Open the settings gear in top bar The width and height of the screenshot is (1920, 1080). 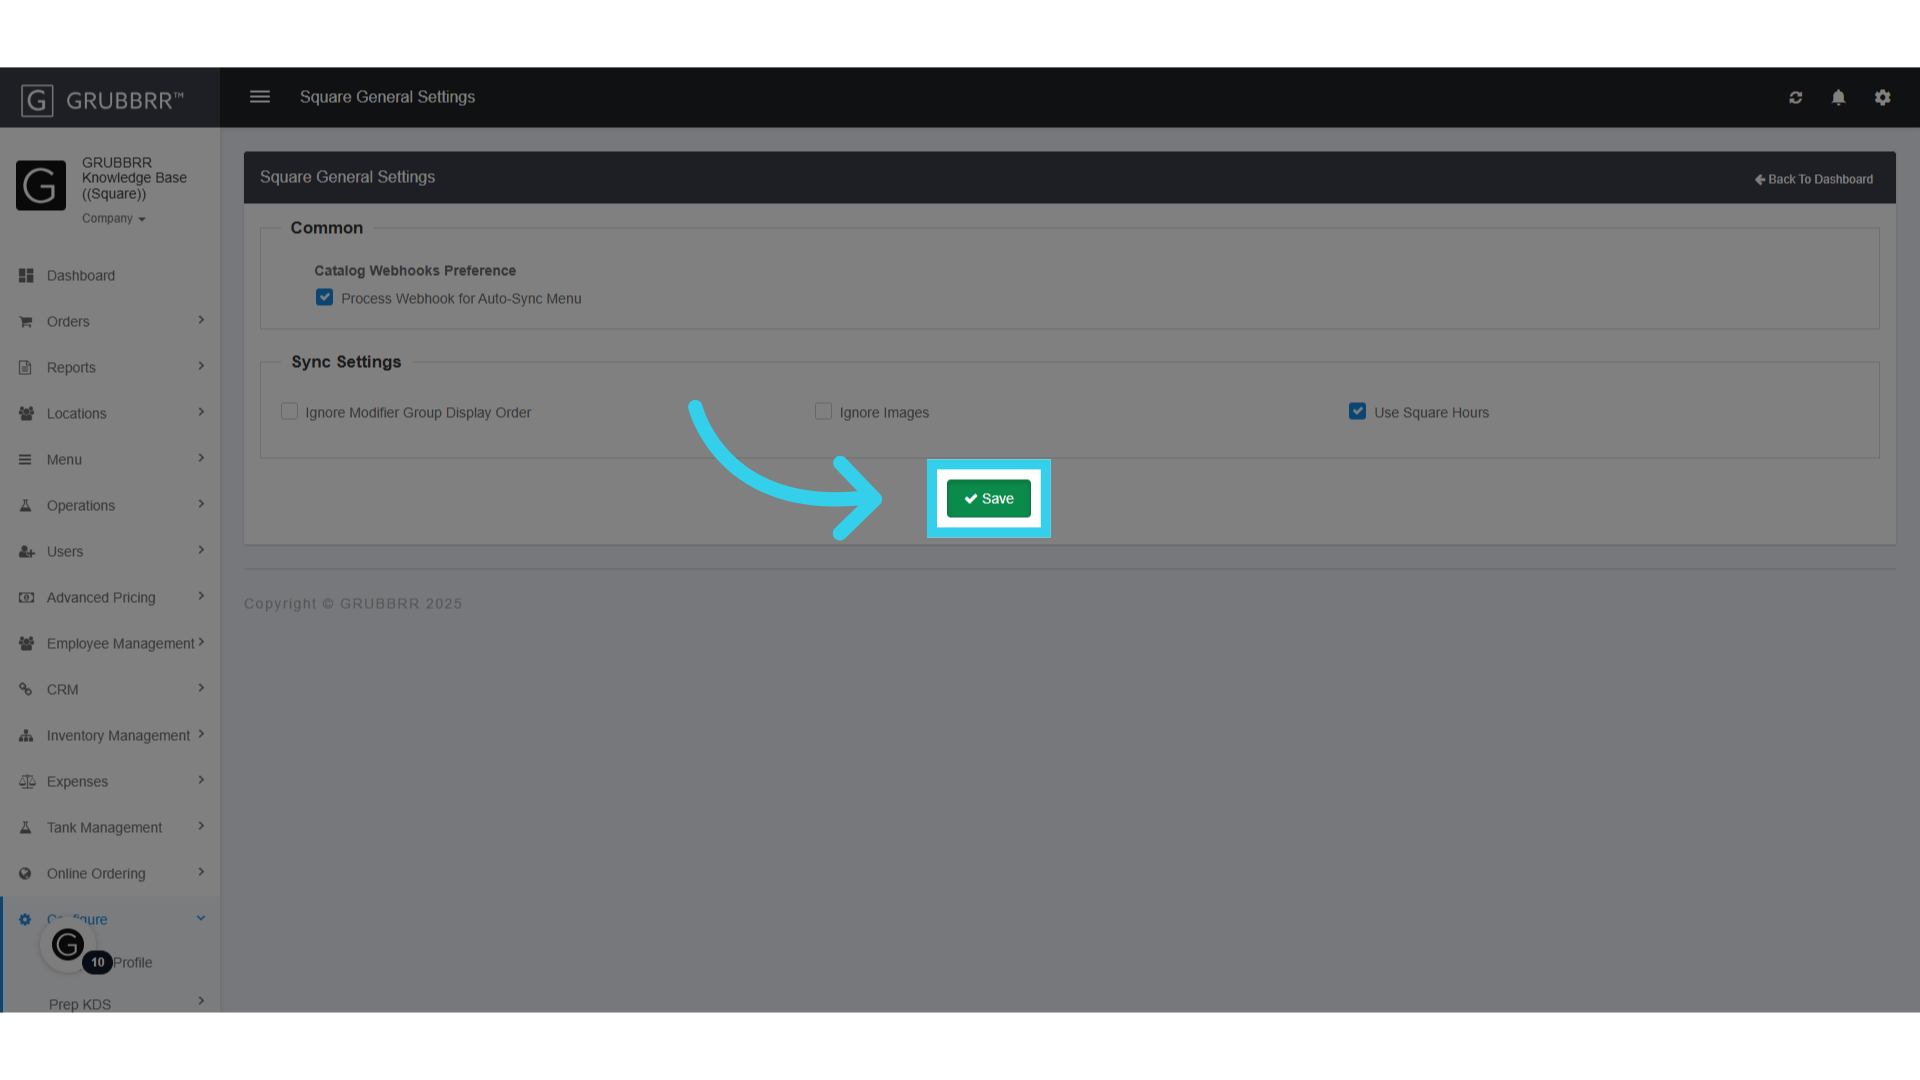coord(1883,97)
